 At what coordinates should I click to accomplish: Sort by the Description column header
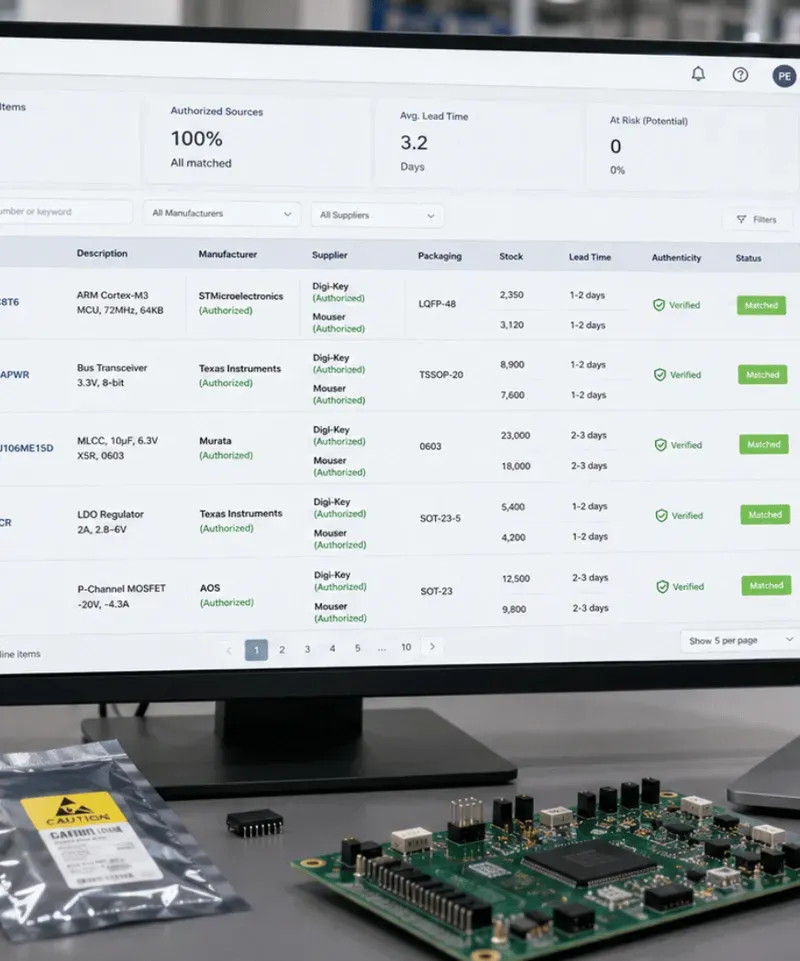pyautogui.click(x=102, y=253)
